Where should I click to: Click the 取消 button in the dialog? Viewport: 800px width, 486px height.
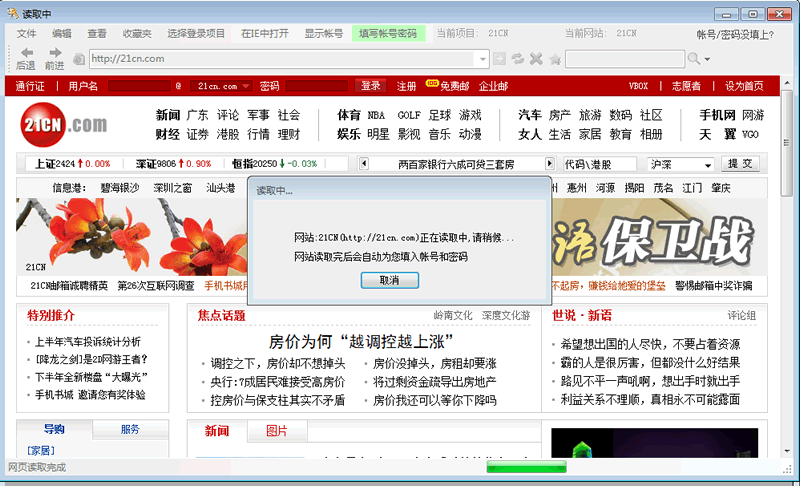point(390,280)
